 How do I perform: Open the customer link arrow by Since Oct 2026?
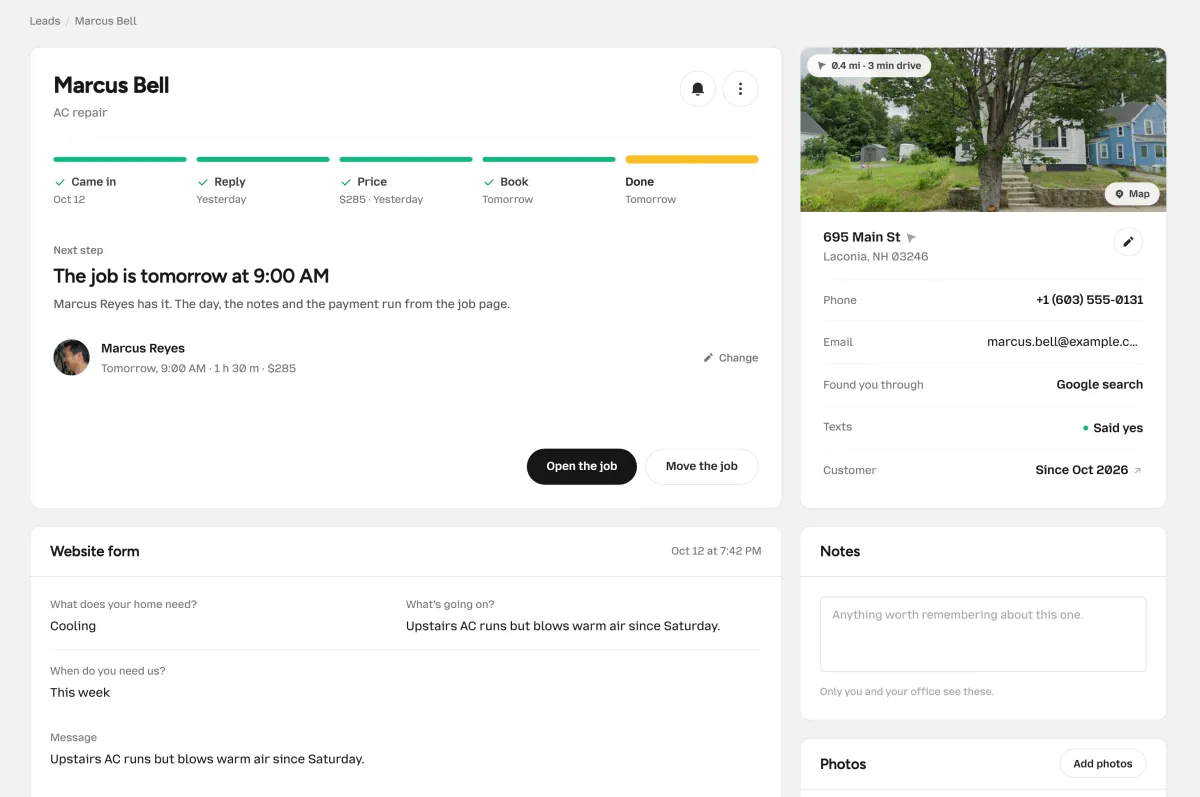1137,470
